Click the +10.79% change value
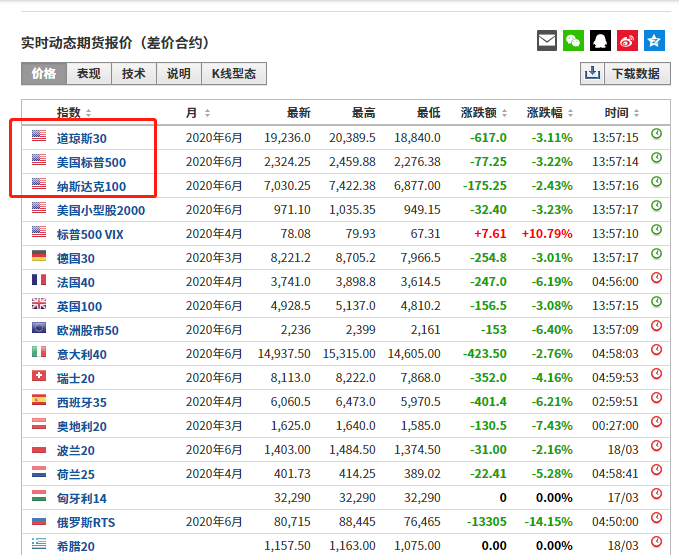679x555 pixels. (547, 234)
